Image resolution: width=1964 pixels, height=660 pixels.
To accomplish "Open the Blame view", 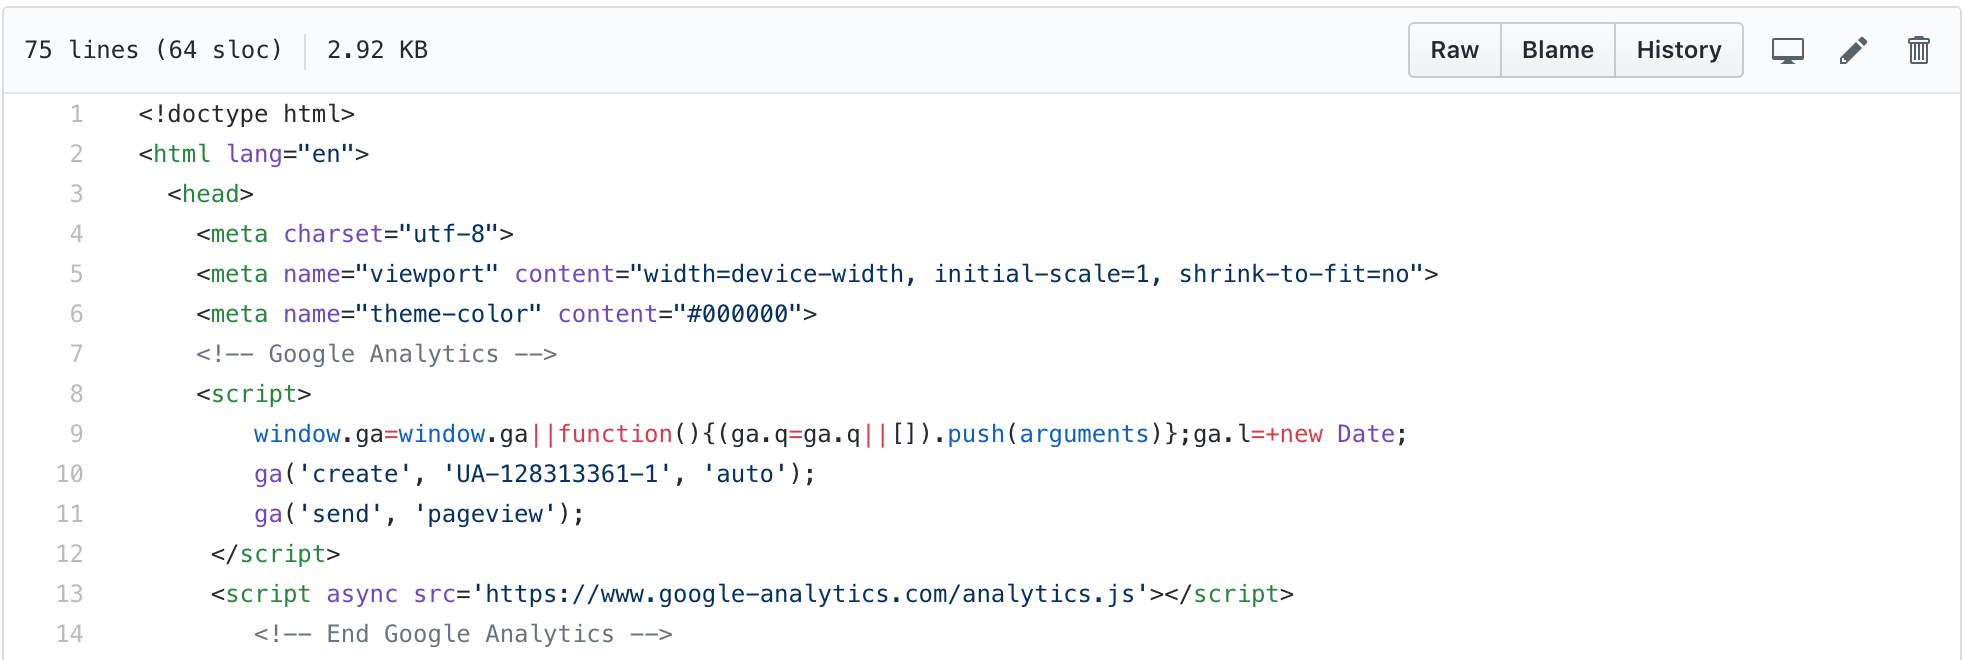I will (1557, 50).
